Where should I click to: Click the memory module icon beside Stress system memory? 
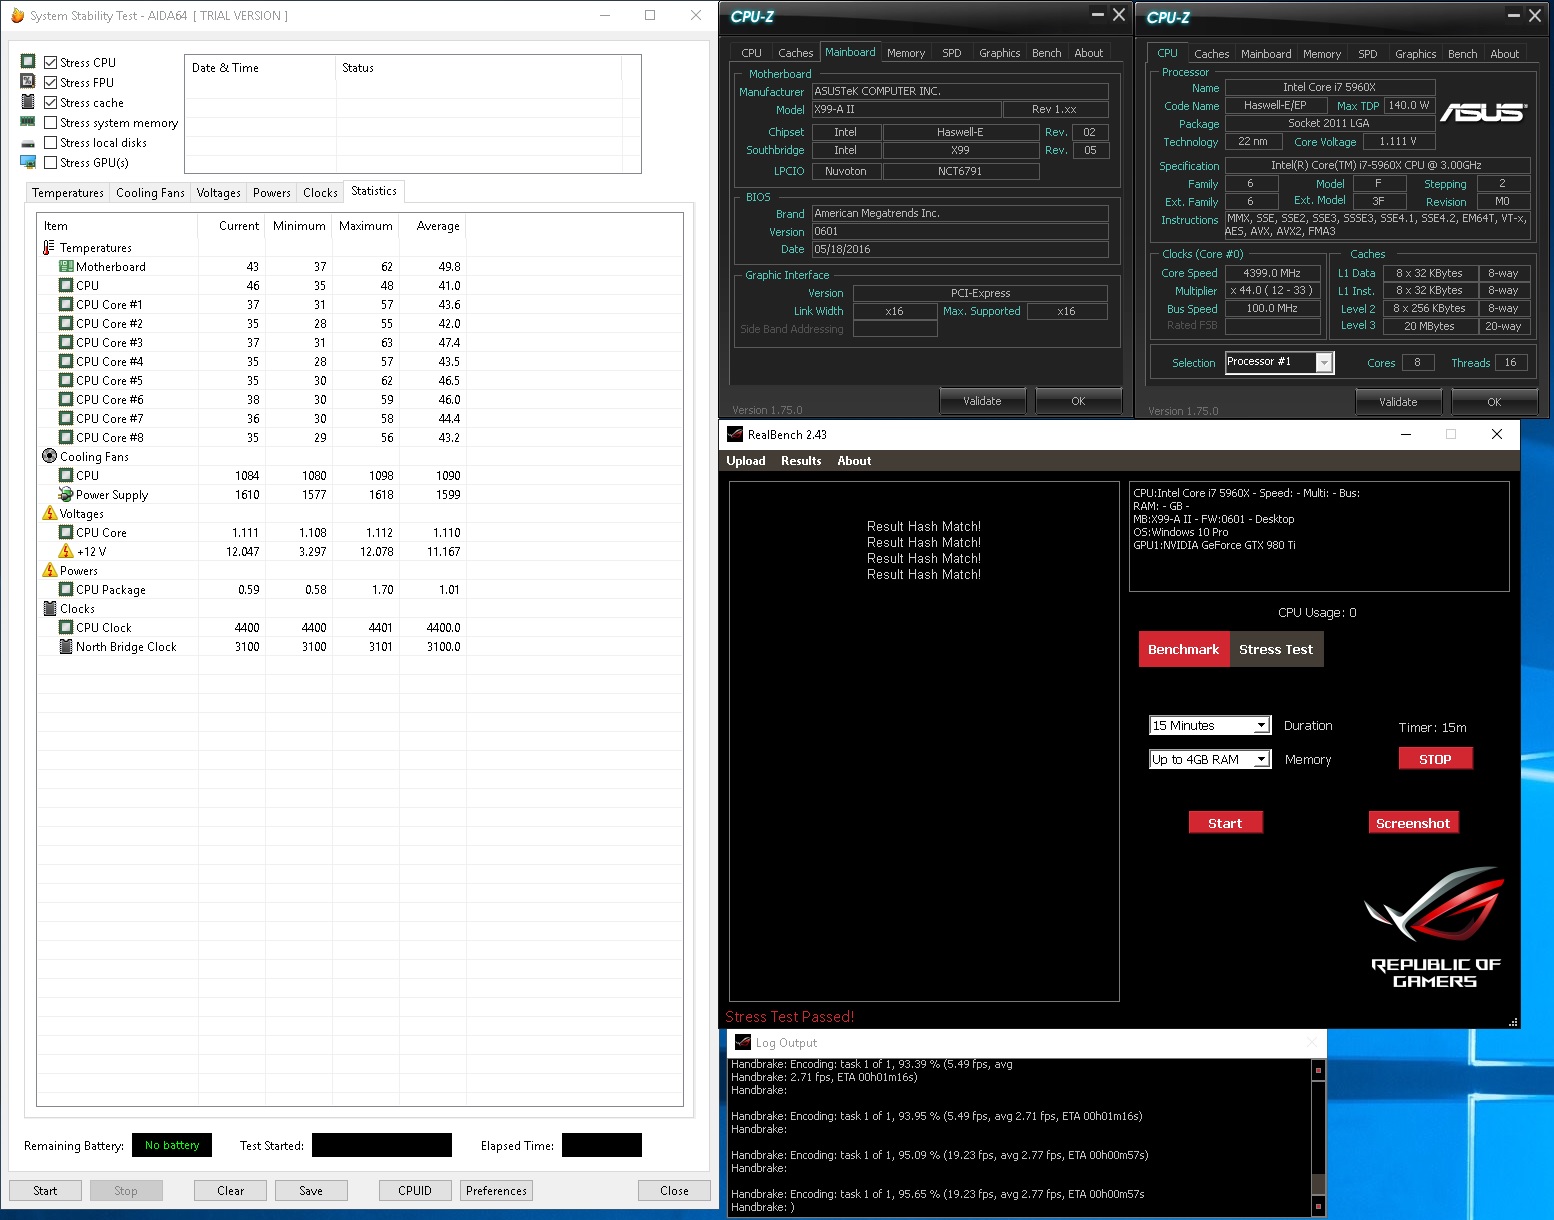click(x=28, y=122)
